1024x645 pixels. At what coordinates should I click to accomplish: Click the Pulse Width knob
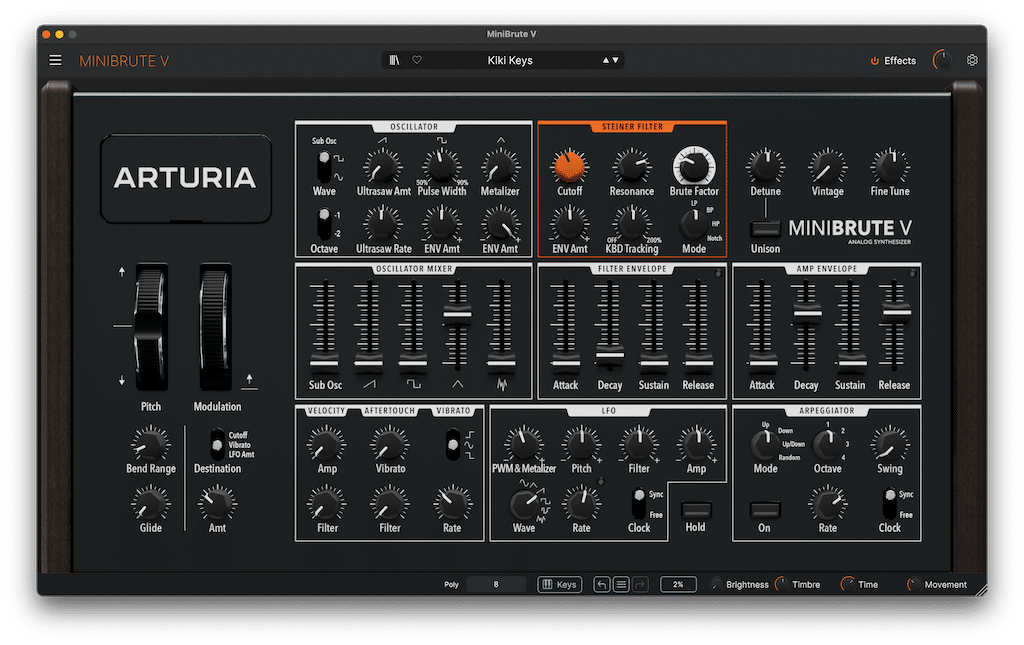441,166
